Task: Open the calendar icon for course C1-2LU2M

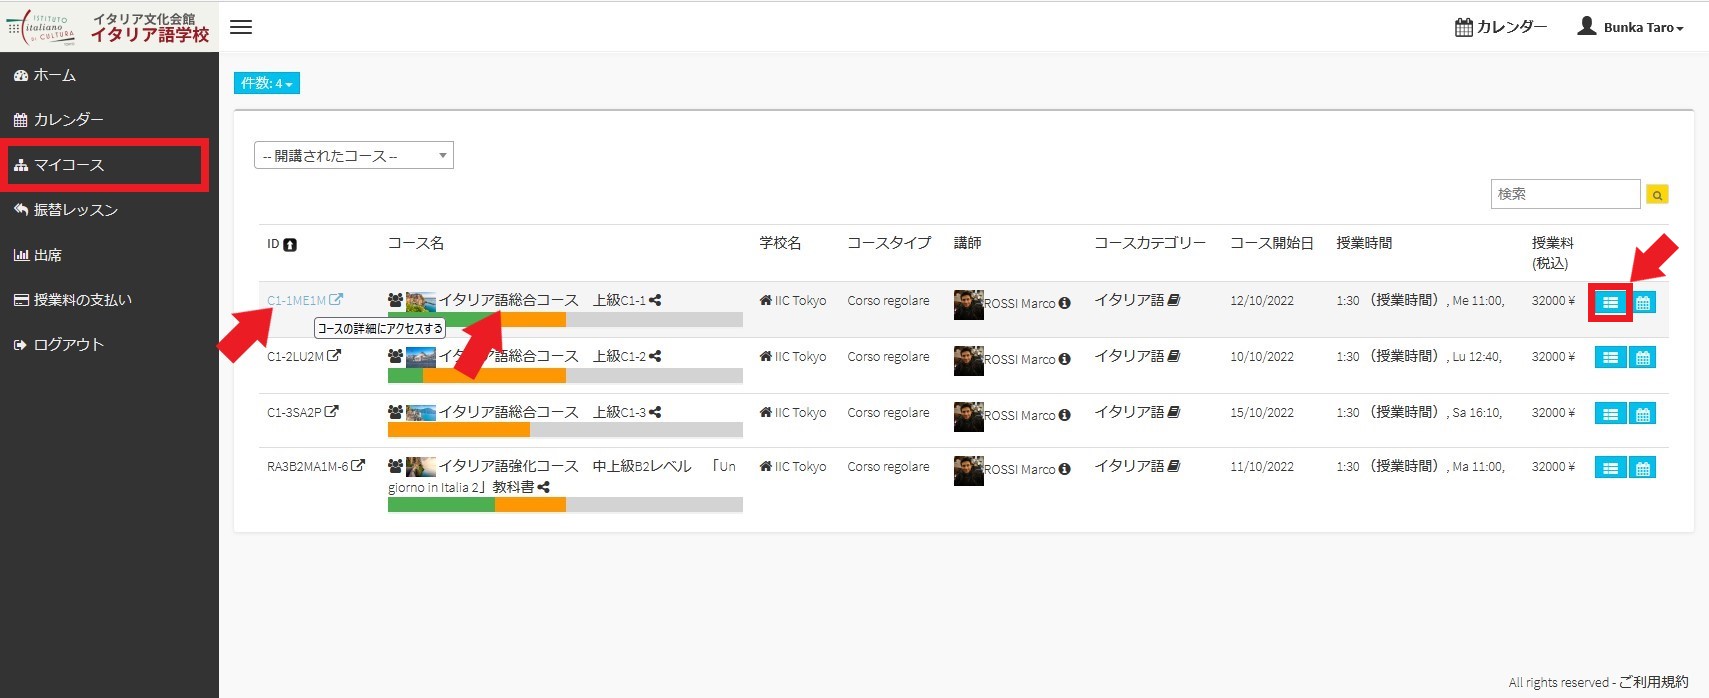Action: (x=1643, y=358)
